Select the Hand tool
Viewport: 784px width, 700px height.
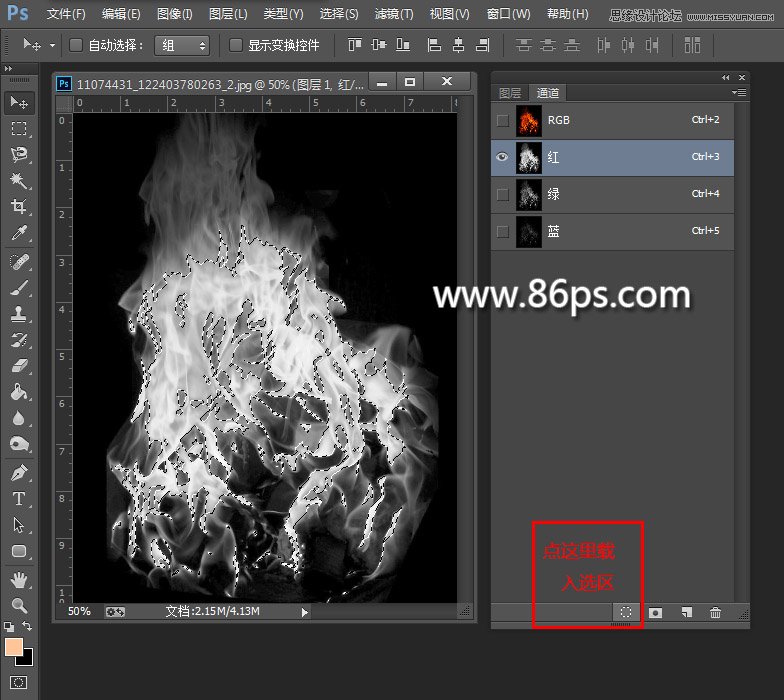pos(19,580)
